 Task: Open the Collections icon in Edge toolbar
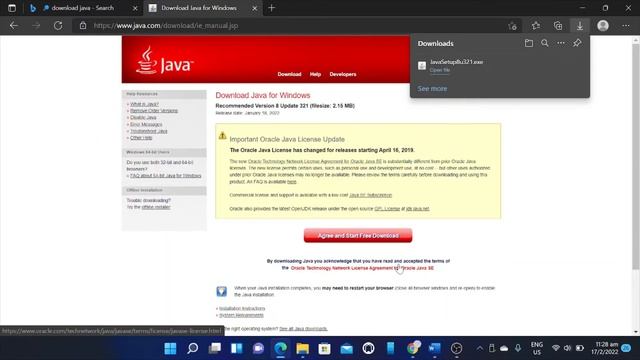(558, 26)
